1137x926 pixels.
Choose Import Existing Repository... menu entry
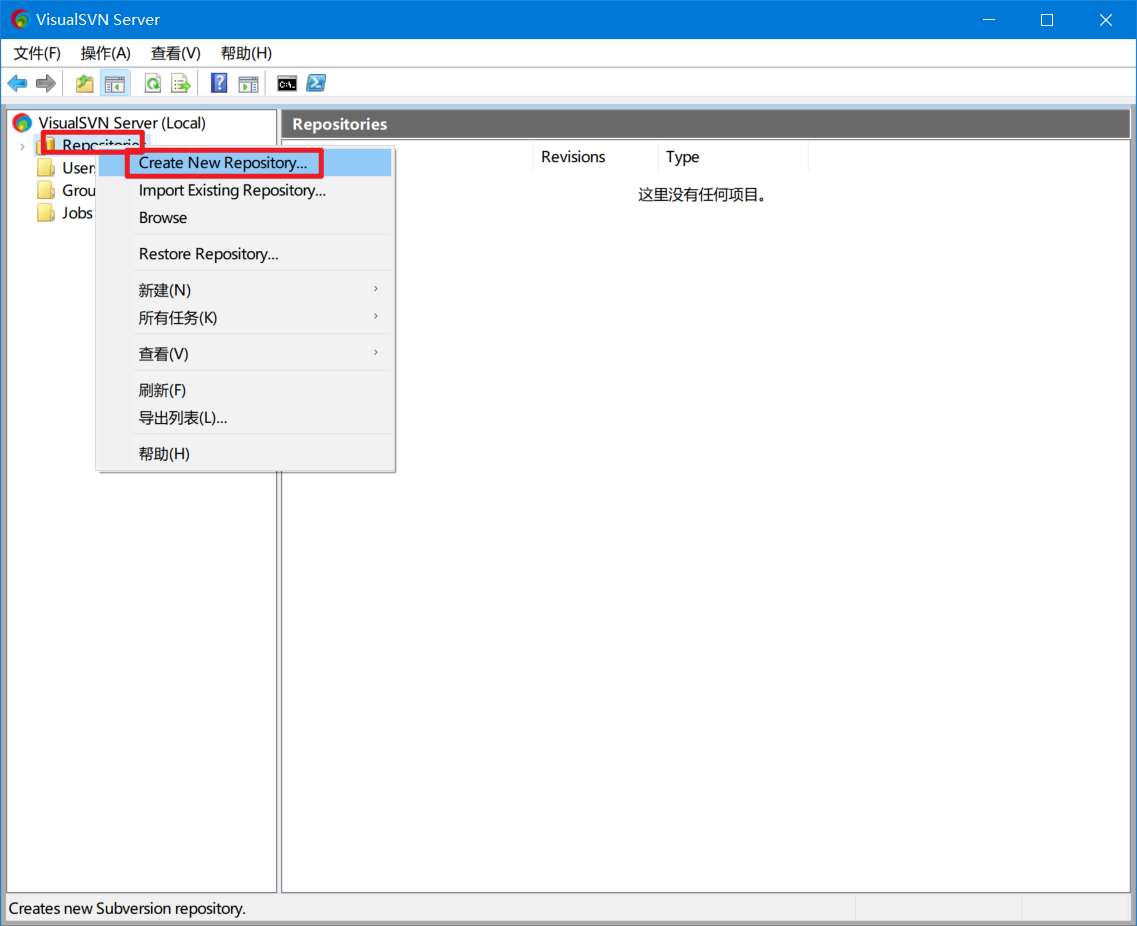tap(245, 190)
